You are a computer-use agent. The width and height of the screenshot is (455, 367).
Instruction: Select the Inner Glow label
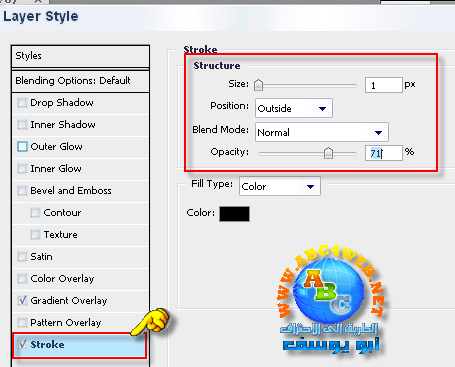coord(56,169)
